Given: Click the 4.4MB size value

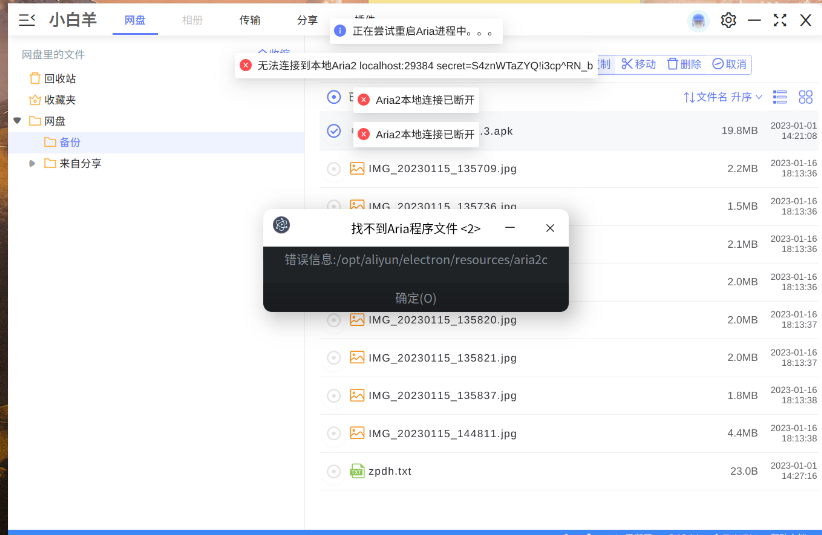Looking at the screenshot, I should click(742, 433).
